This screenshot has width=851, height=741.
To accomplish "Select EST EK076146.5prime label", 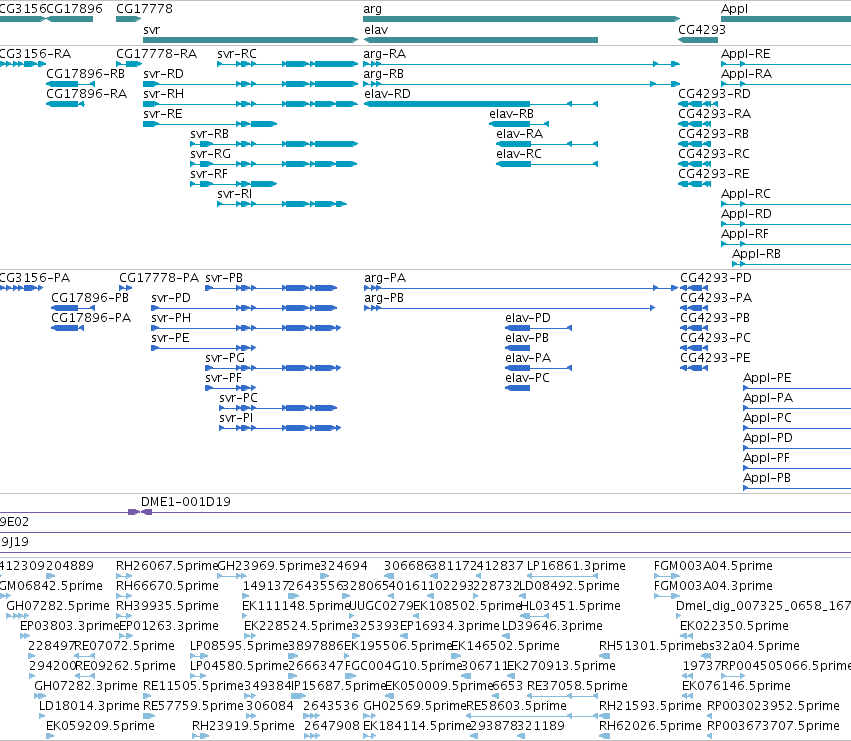I will [x=736, y=686].
